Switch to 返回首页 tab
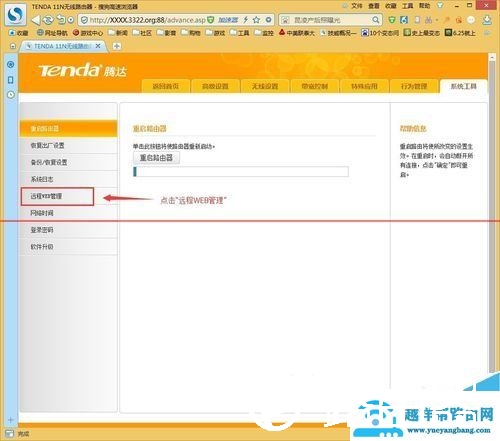The height and width of the screenshot is (441, 500). (x=166, y=86)
